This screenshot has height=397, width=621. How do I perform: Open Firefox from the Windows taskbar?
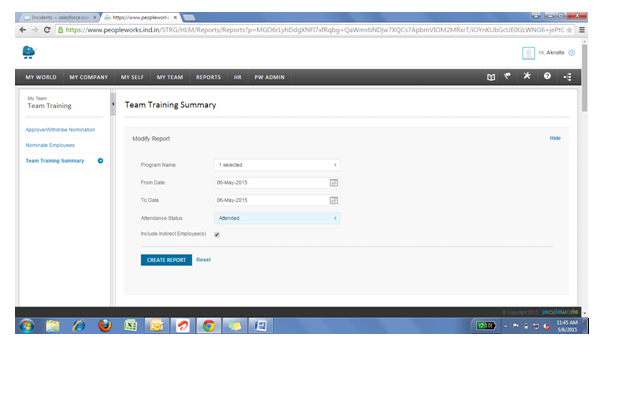pyautogui.click(x=105, y=326)
